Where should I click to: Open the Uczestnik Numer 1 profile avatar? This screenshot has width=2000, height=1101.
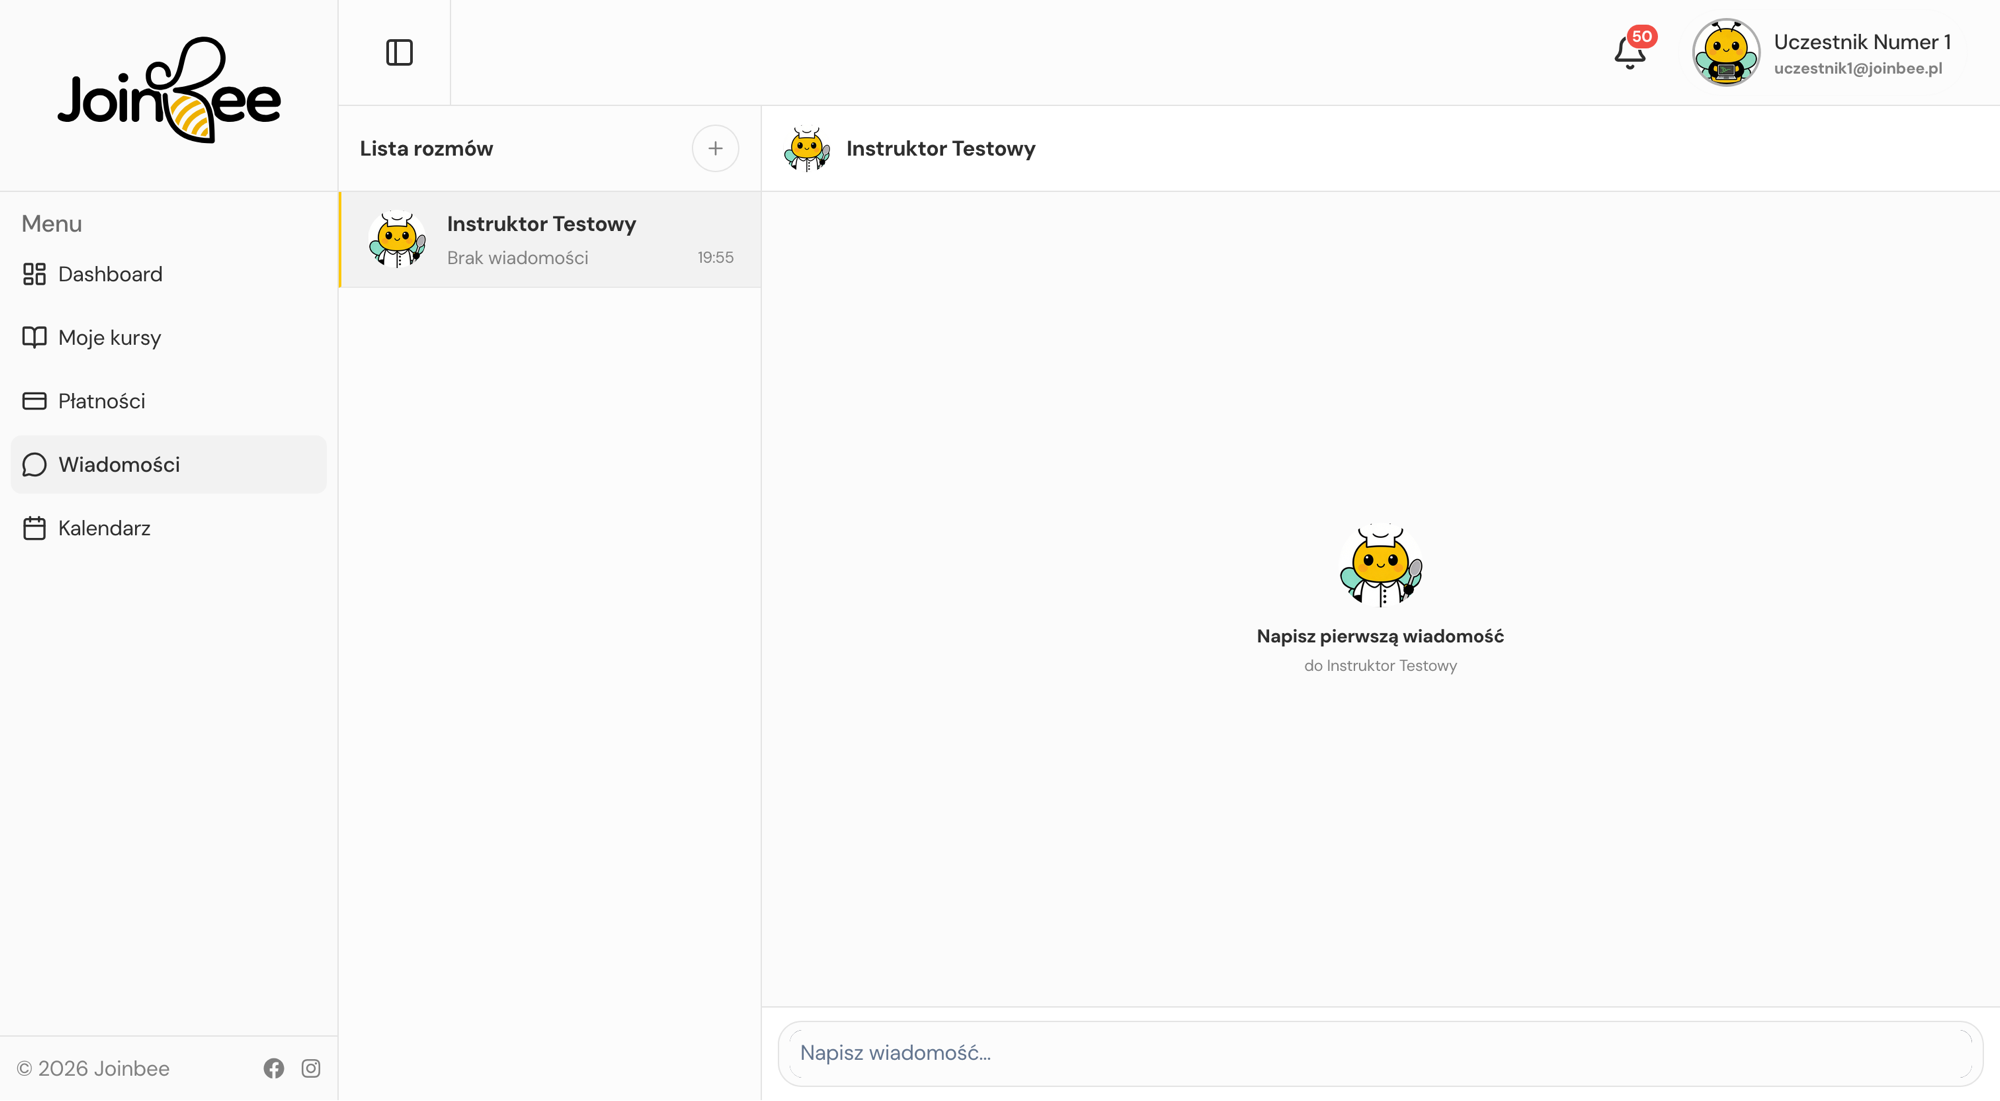tap(1726, 52)
